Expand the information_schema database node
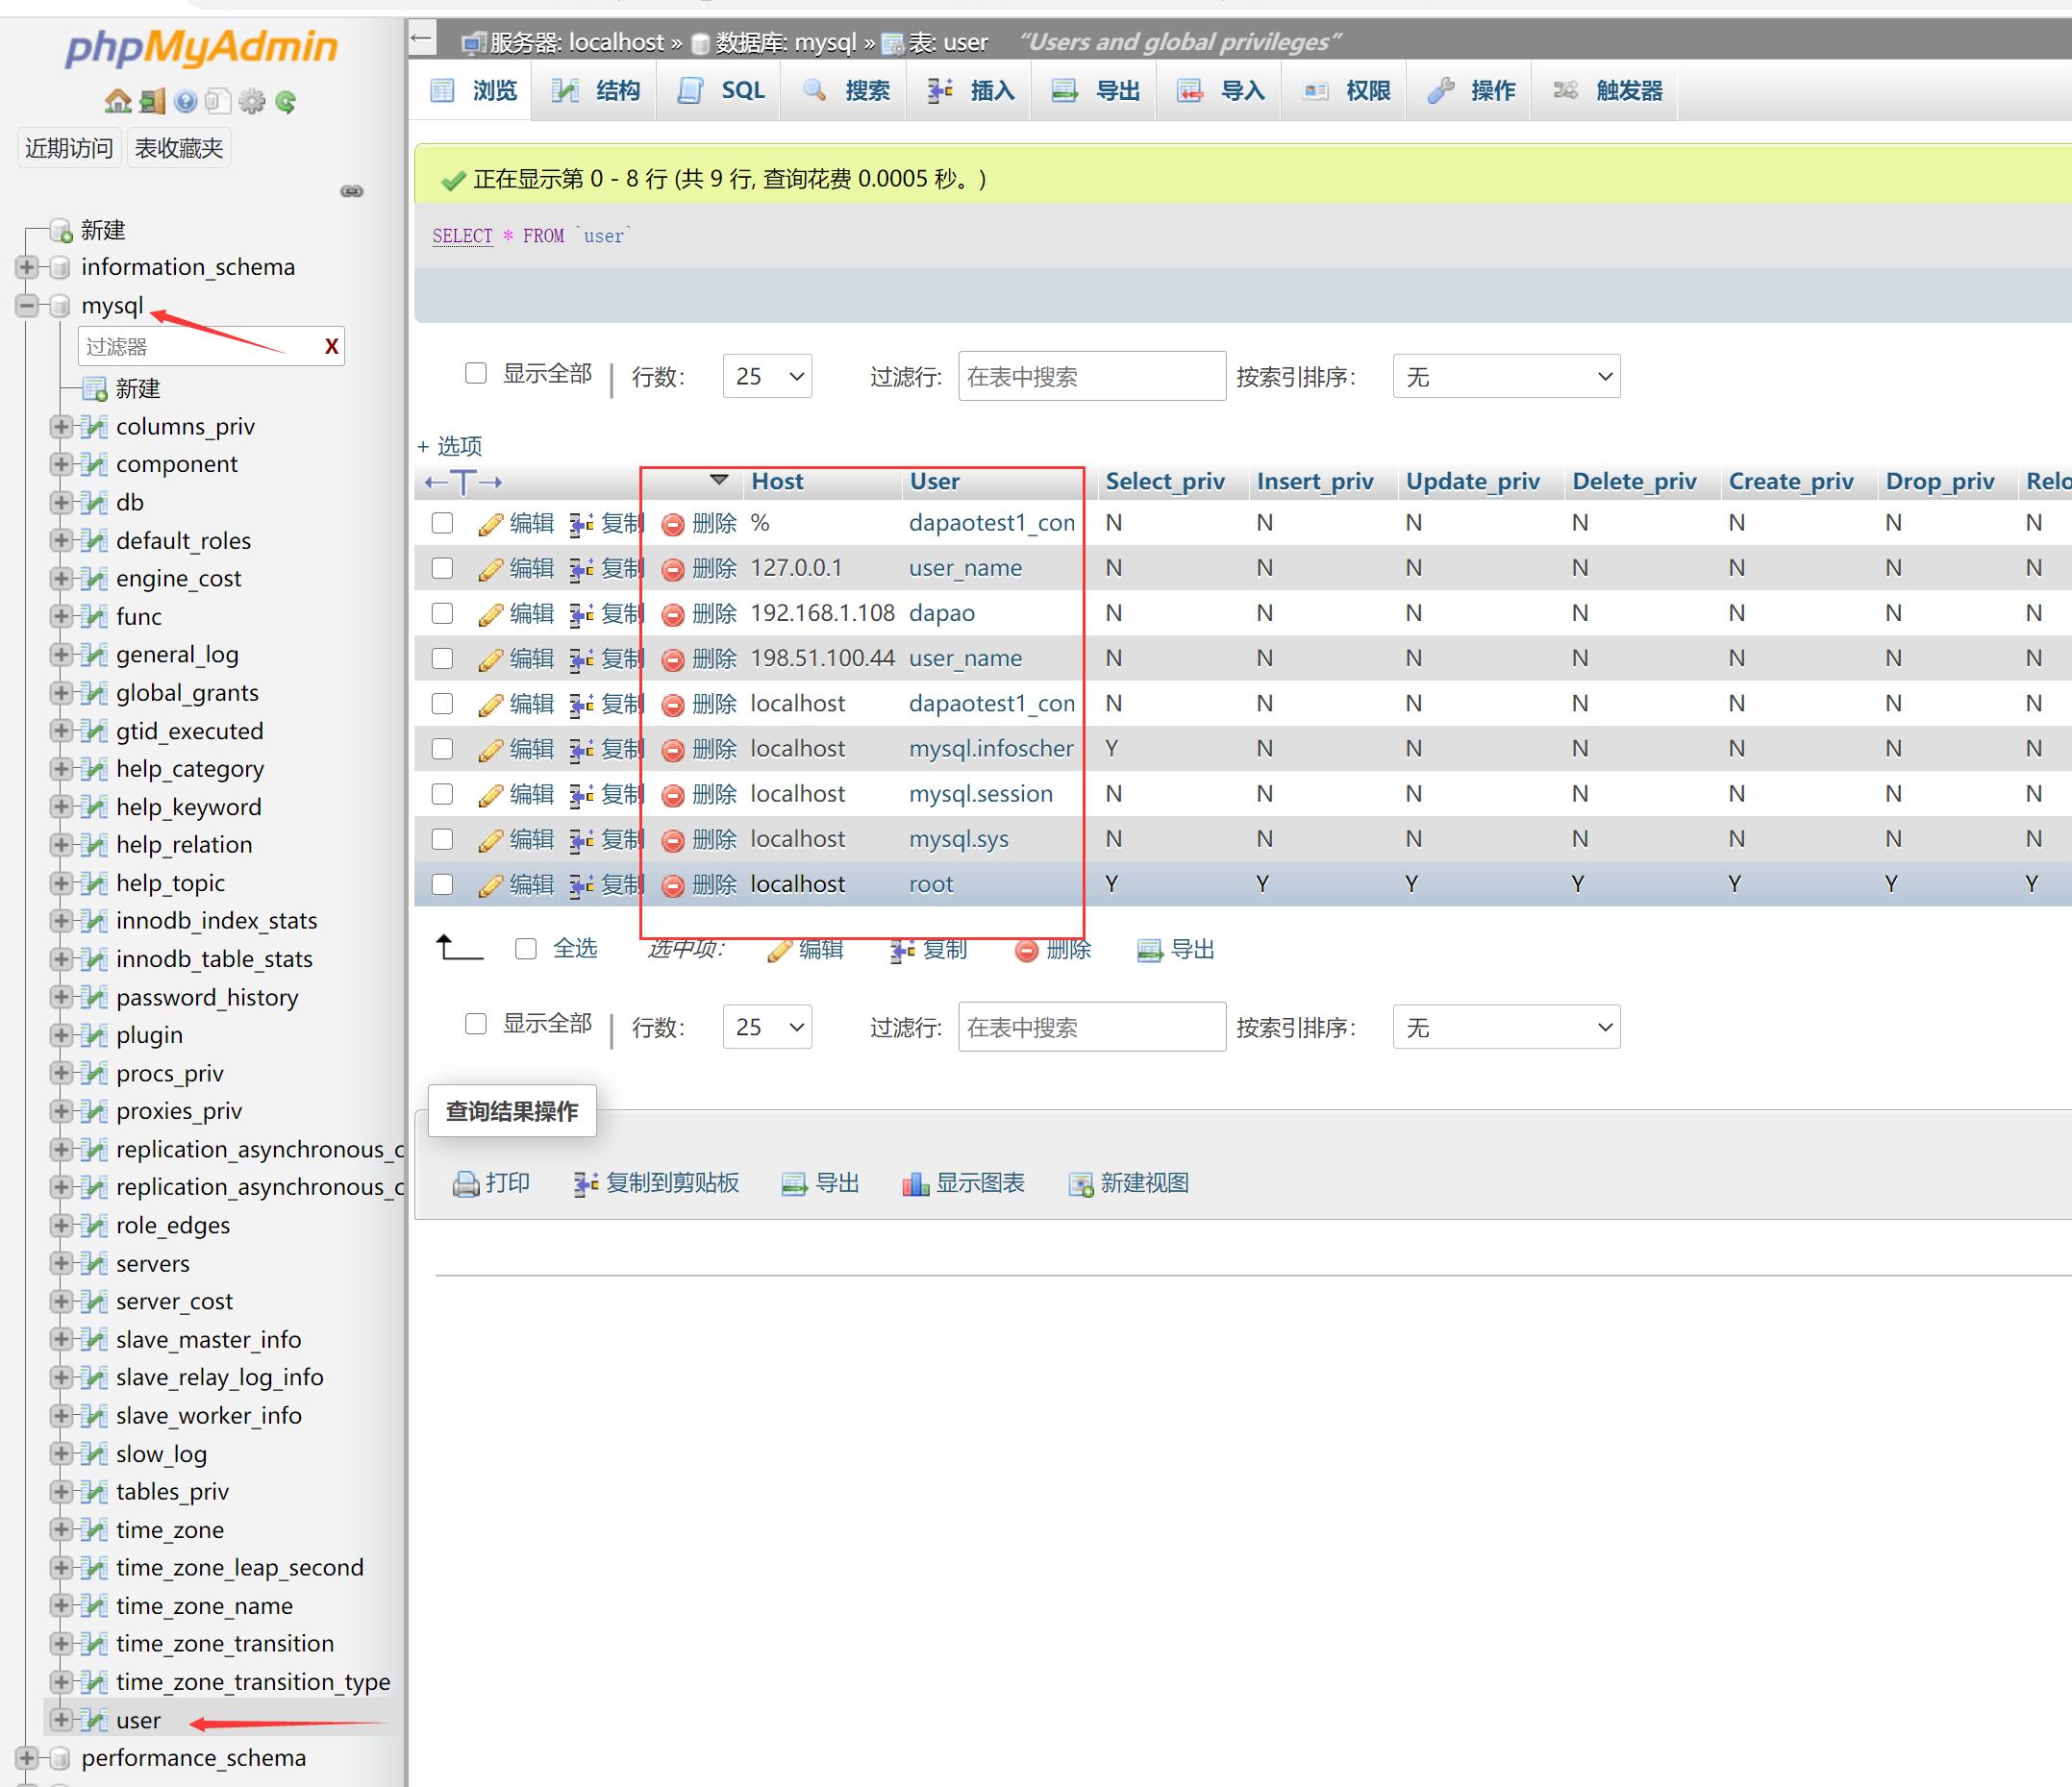The width and height of the screenshot is (2072, 1787). pyautogui.click(x=27, y=267)
